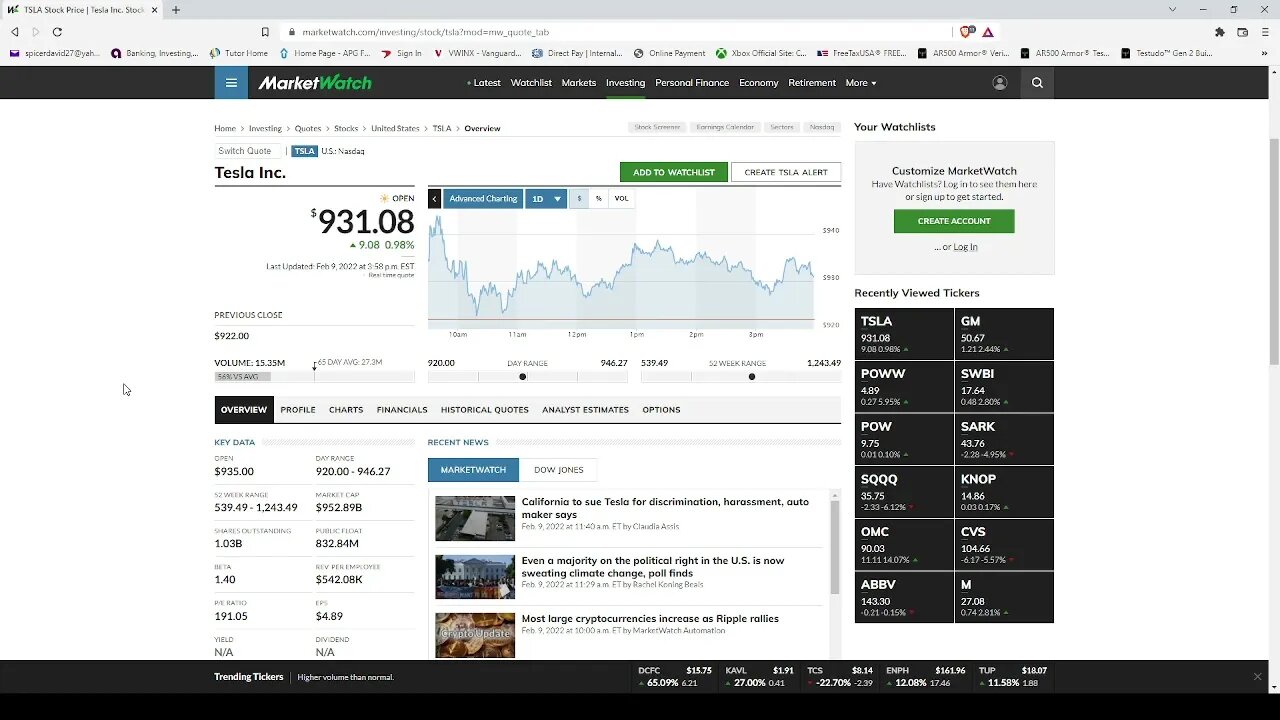The height and width of the screenshot is (720, 1280).
Task: Open browser wallet icon in toolbar
Action: coord(1243,32)
